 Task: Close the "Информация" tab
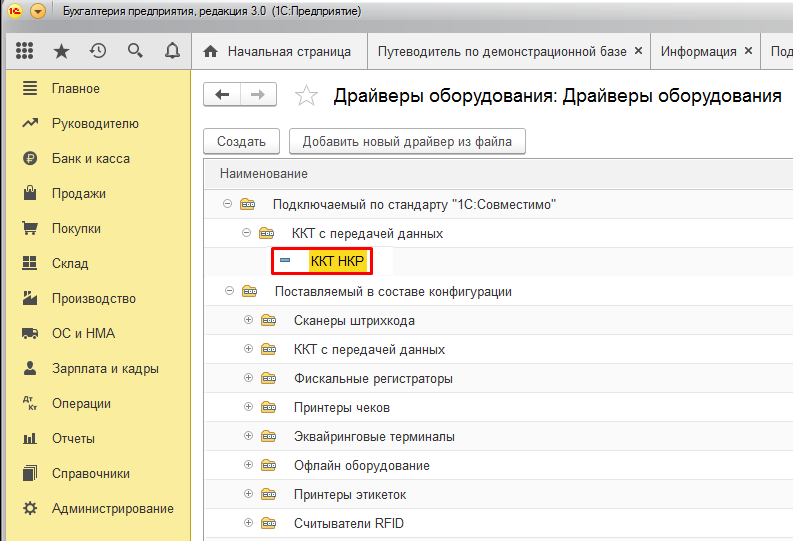point(748,51)
